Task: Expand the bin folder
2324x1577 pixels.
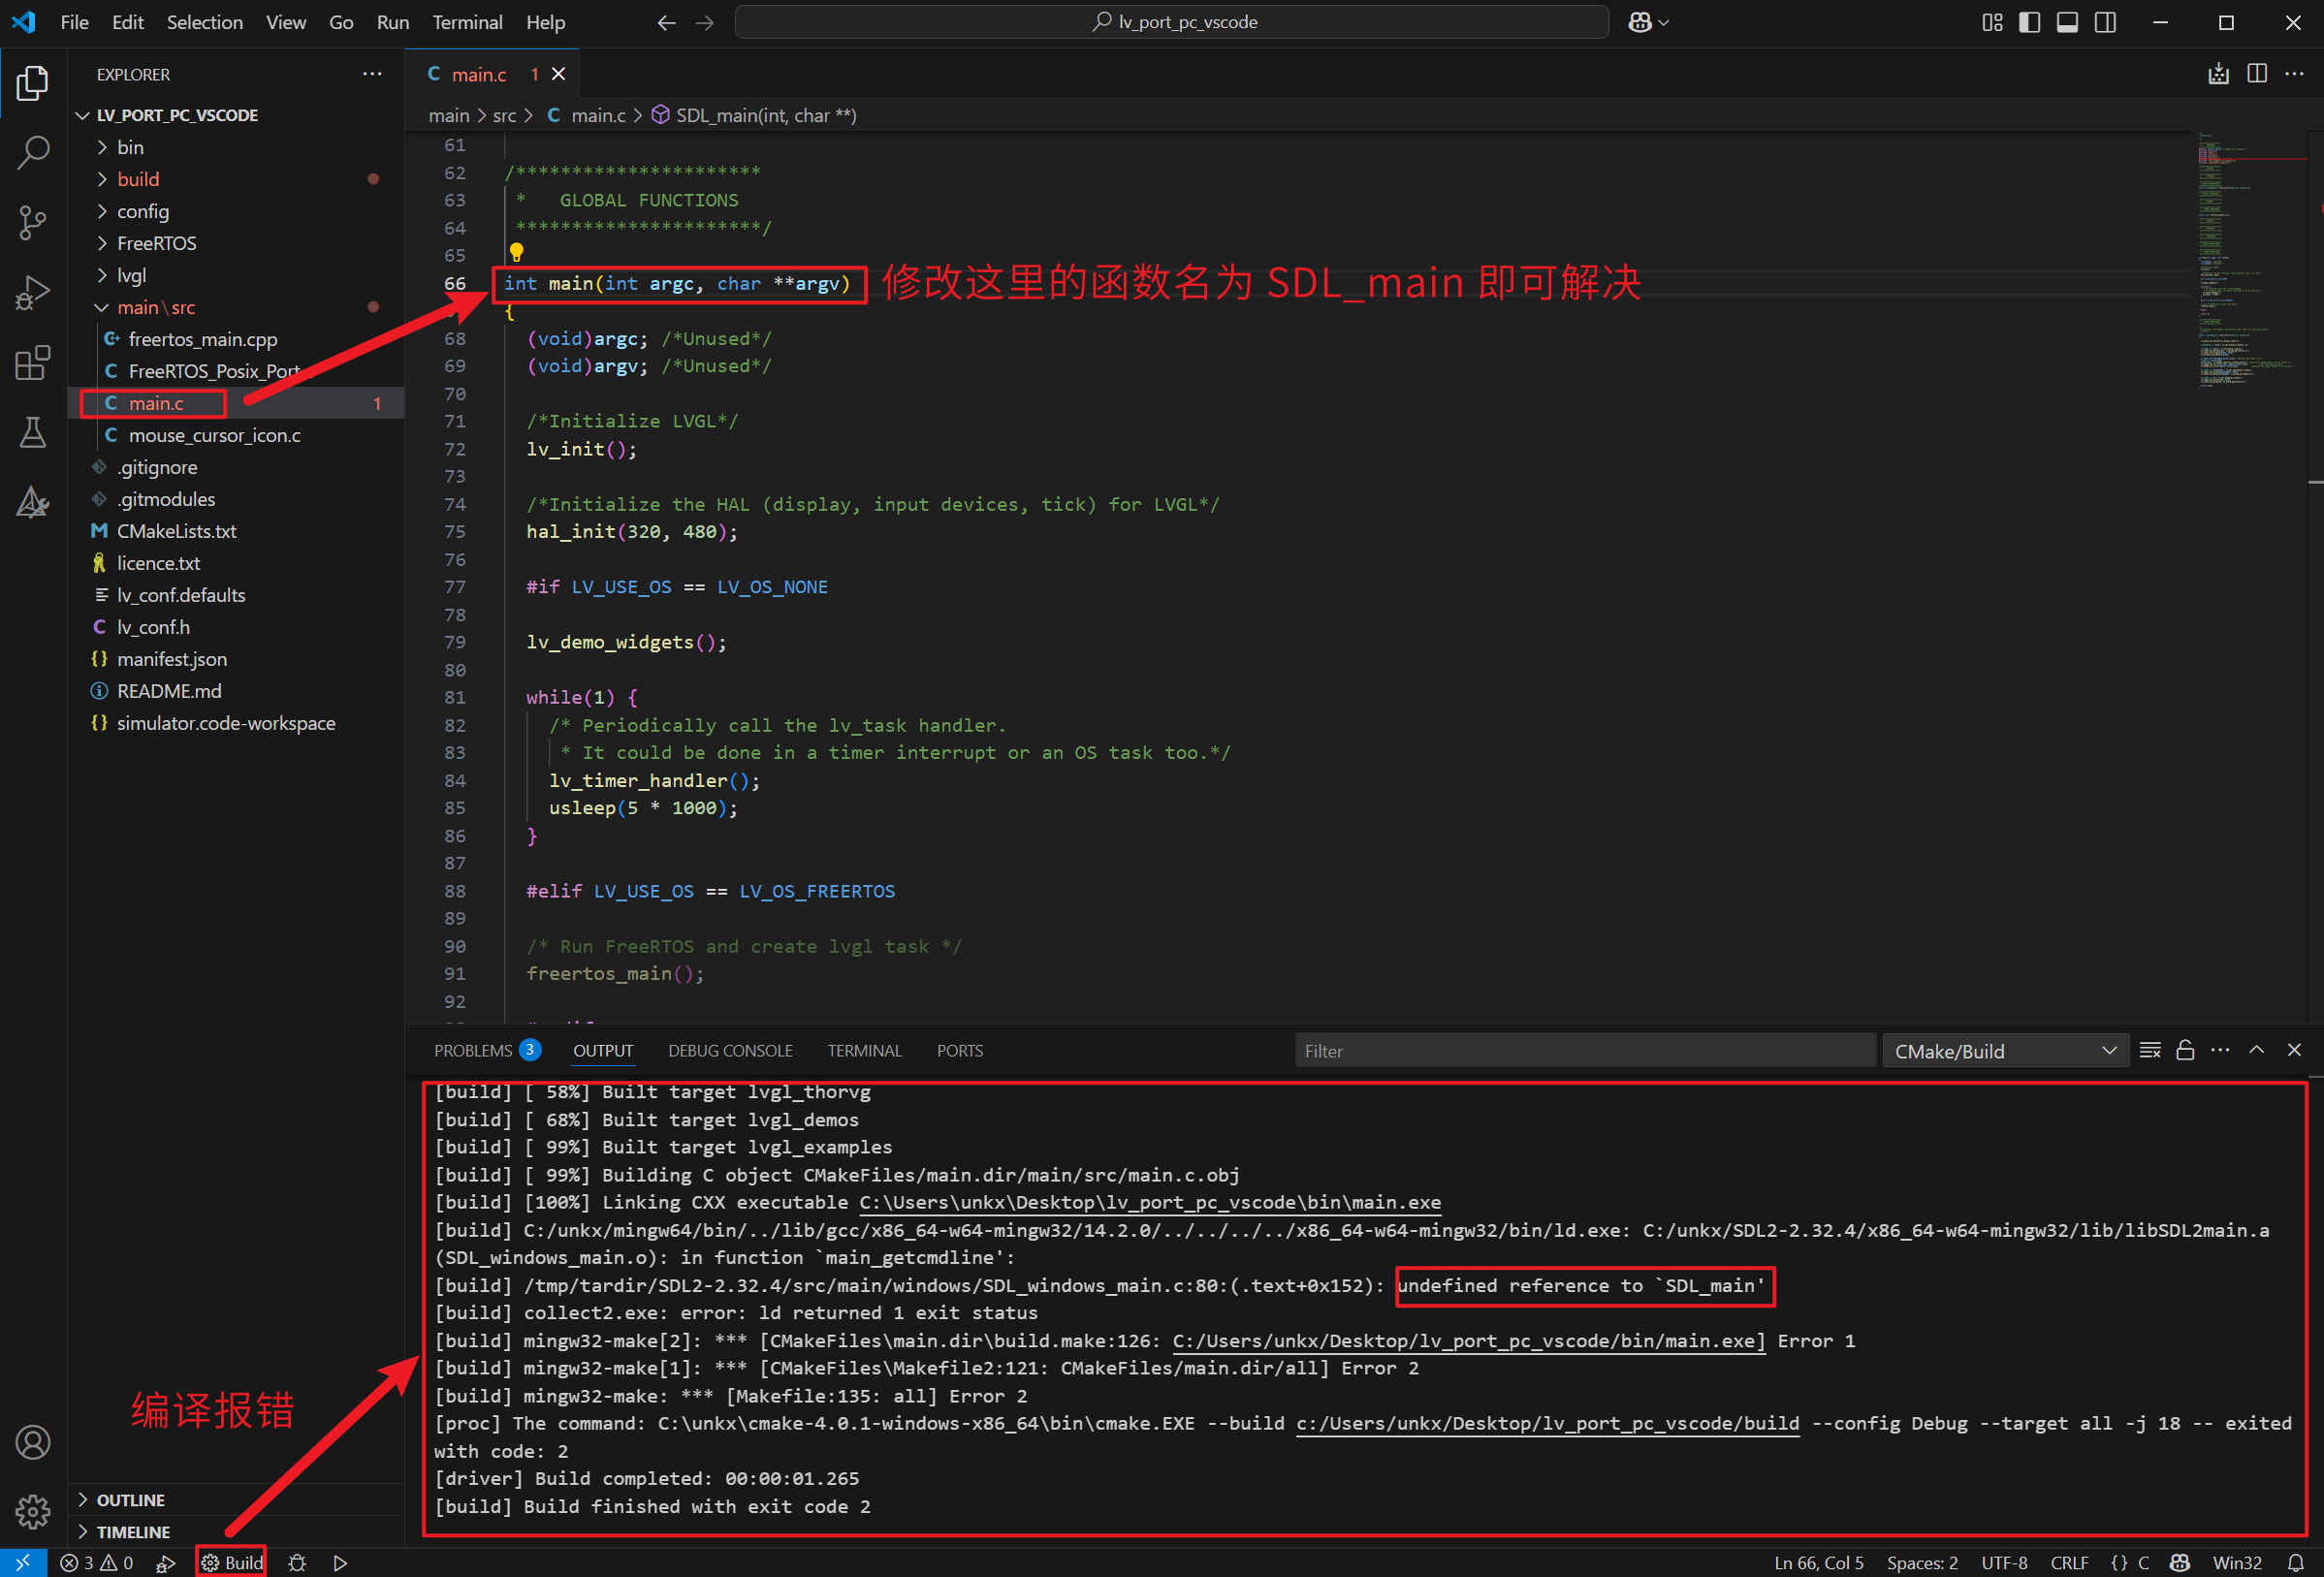Action: click(235, 147)
